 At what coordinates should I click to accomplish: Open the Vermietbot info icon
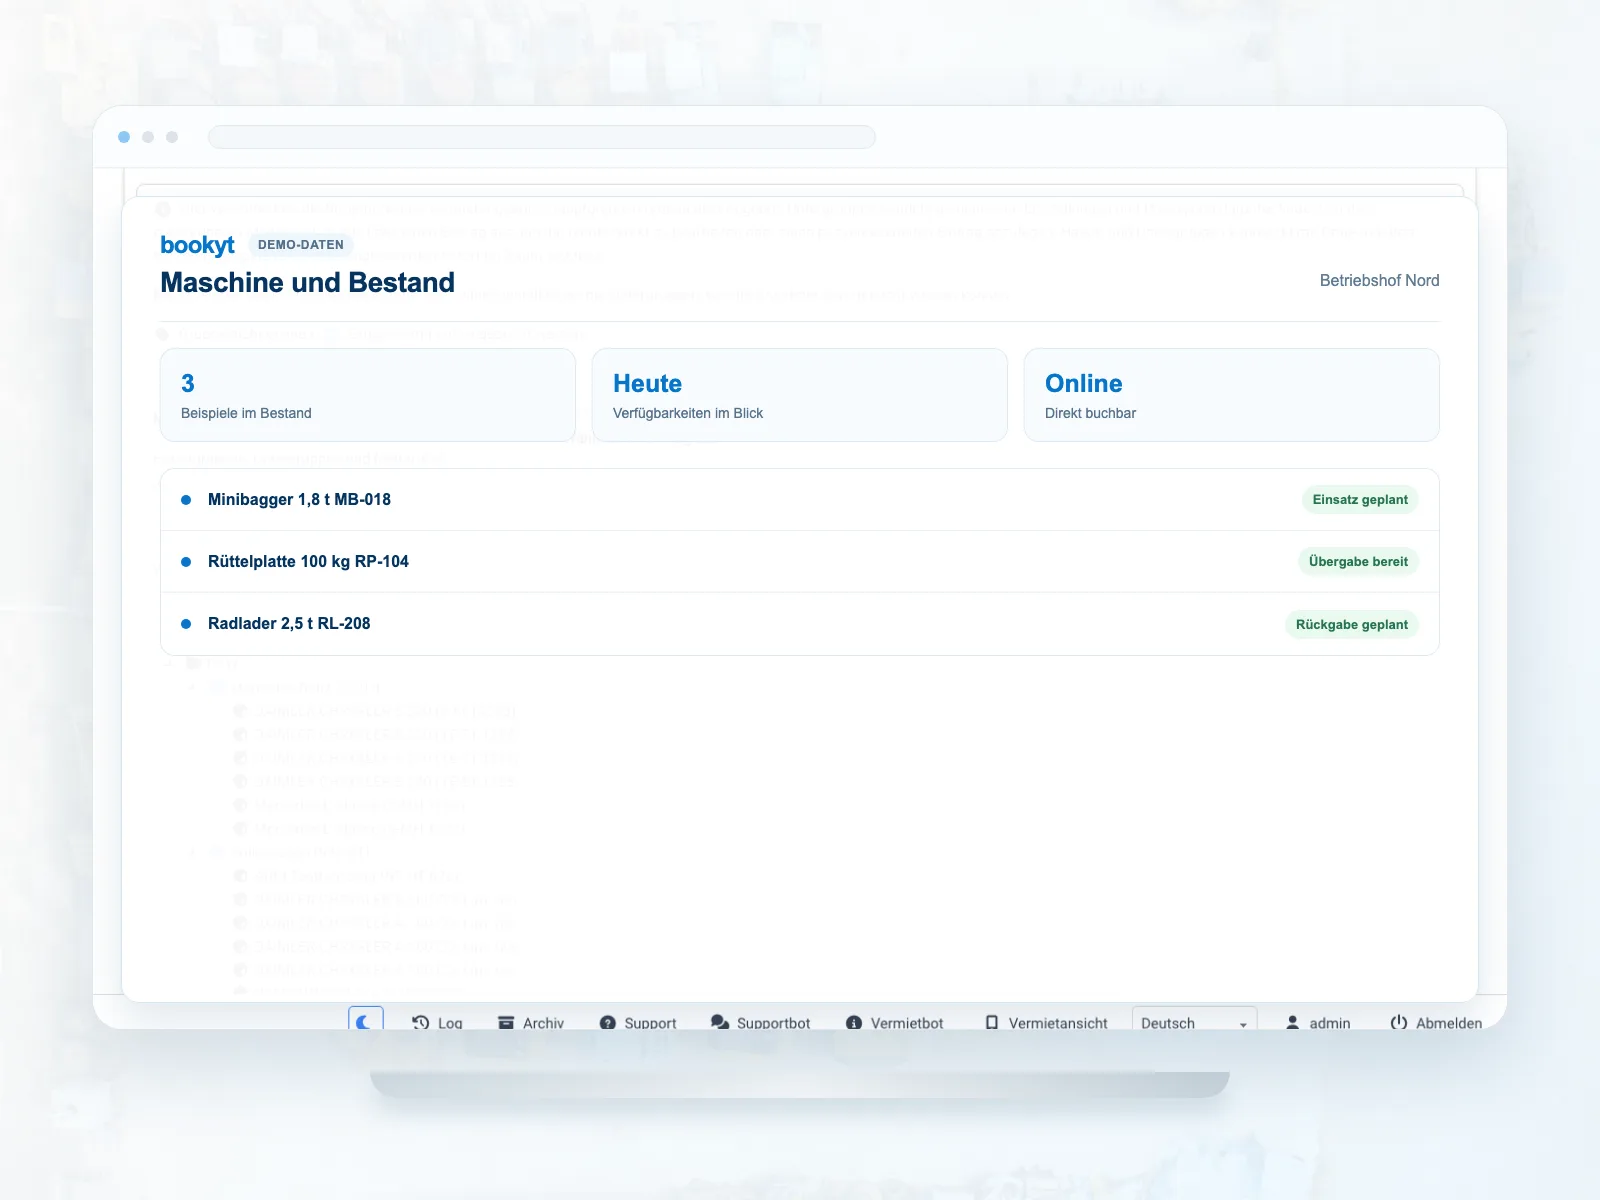point(854,1022)
